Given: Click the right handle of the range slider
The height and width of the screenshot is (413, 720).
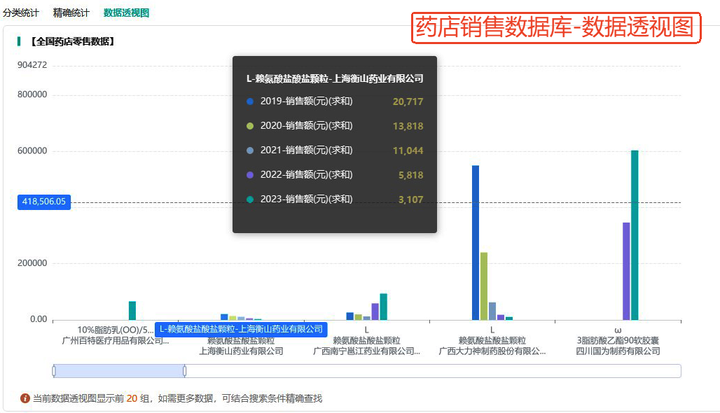Looking at the screenshot, I should [185, 371].
